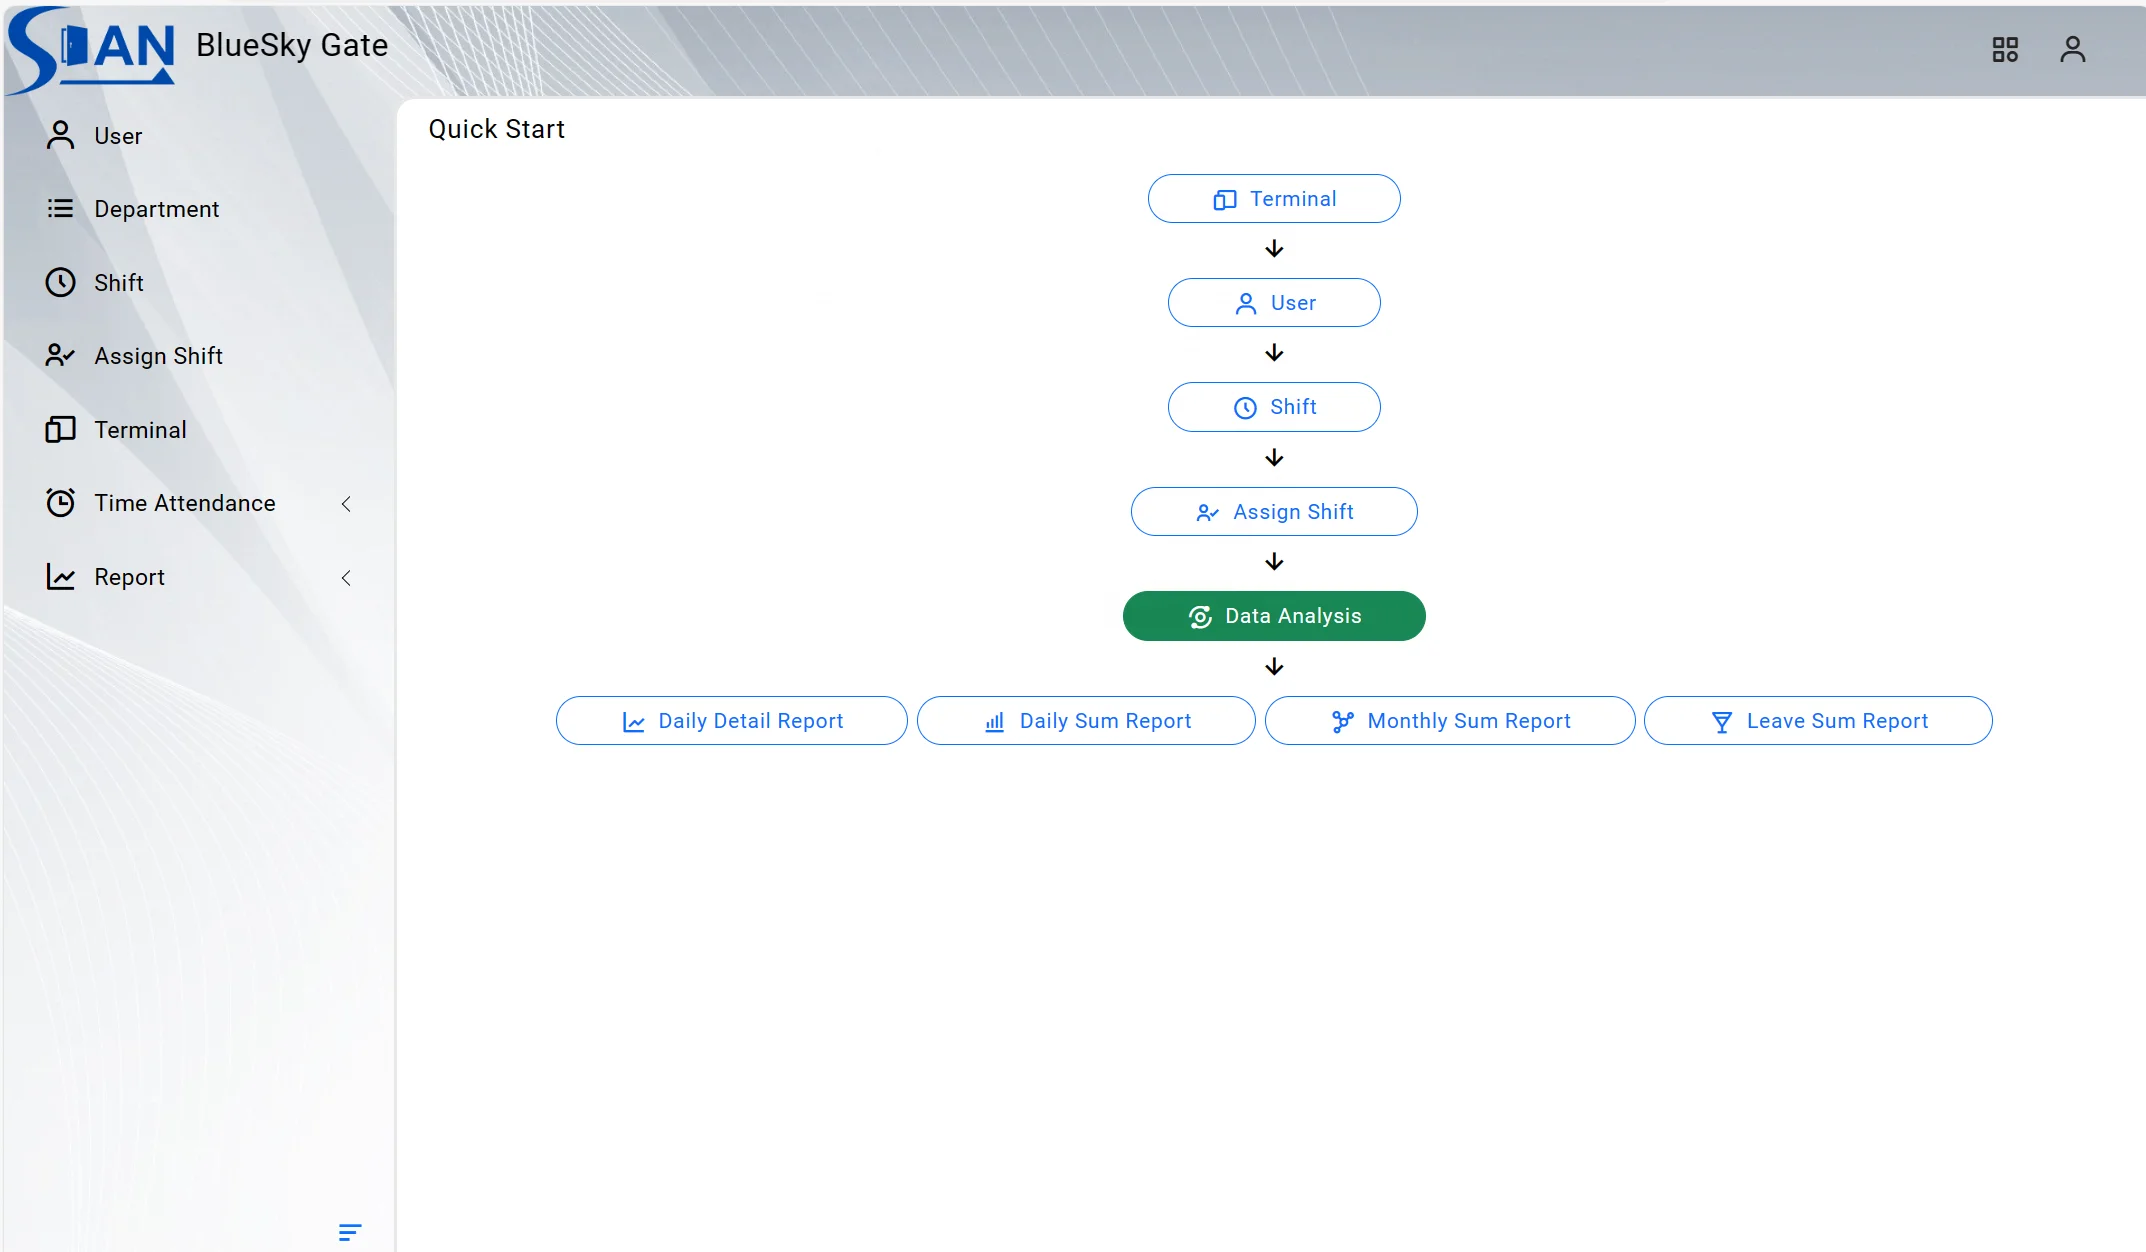Collapse the sidebar using the bottom icon
The height and width of the screenshot is (1252, 2146).
tap(349, 1231)
